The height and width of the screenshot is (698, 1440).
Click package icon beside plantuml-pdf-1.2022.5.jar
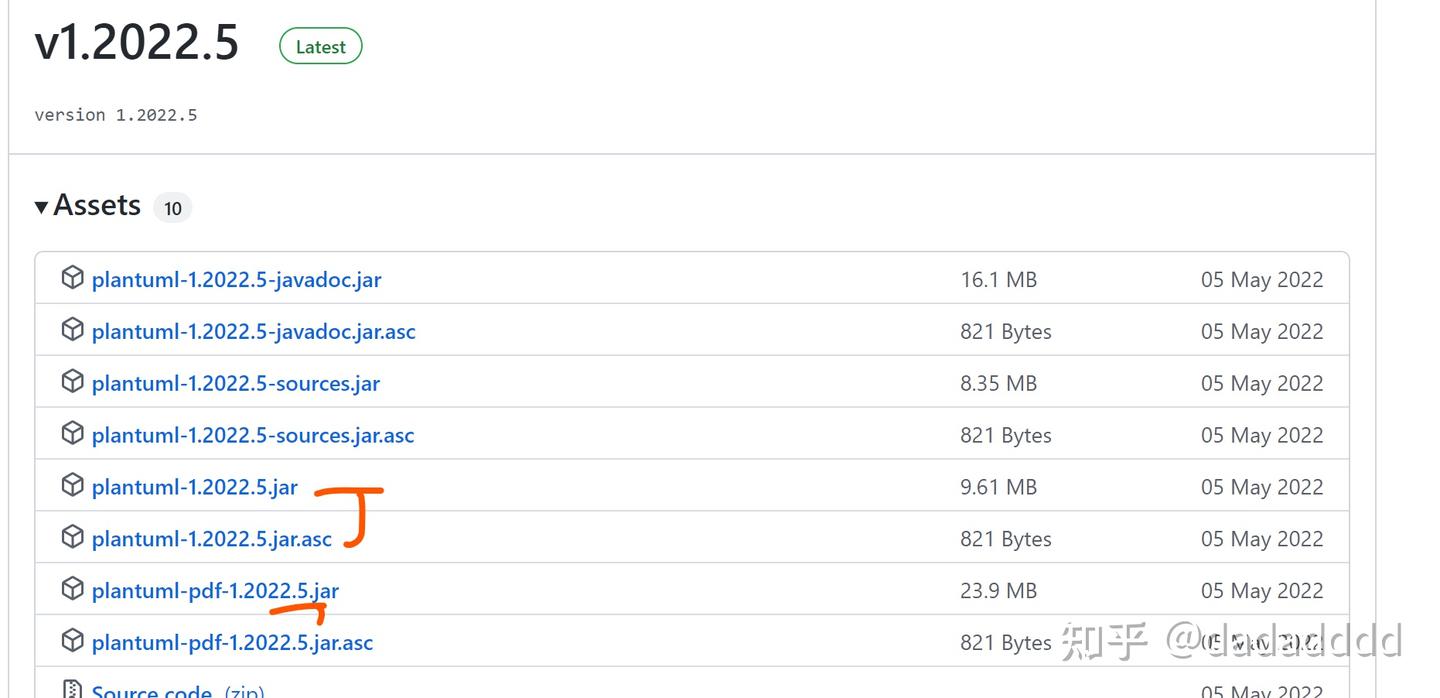(x=72, y=590)
